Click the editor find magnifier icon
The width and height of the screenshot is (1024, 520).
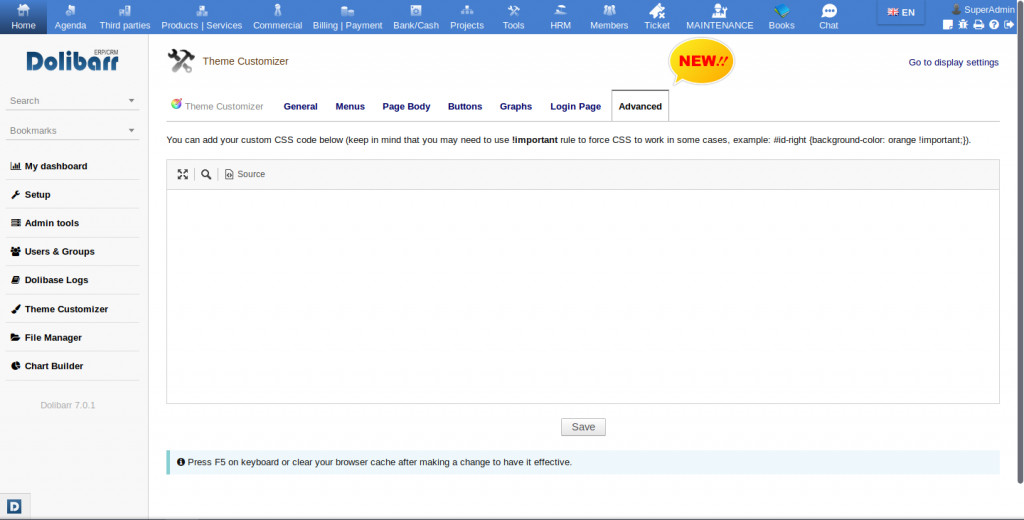coord(206,174)
